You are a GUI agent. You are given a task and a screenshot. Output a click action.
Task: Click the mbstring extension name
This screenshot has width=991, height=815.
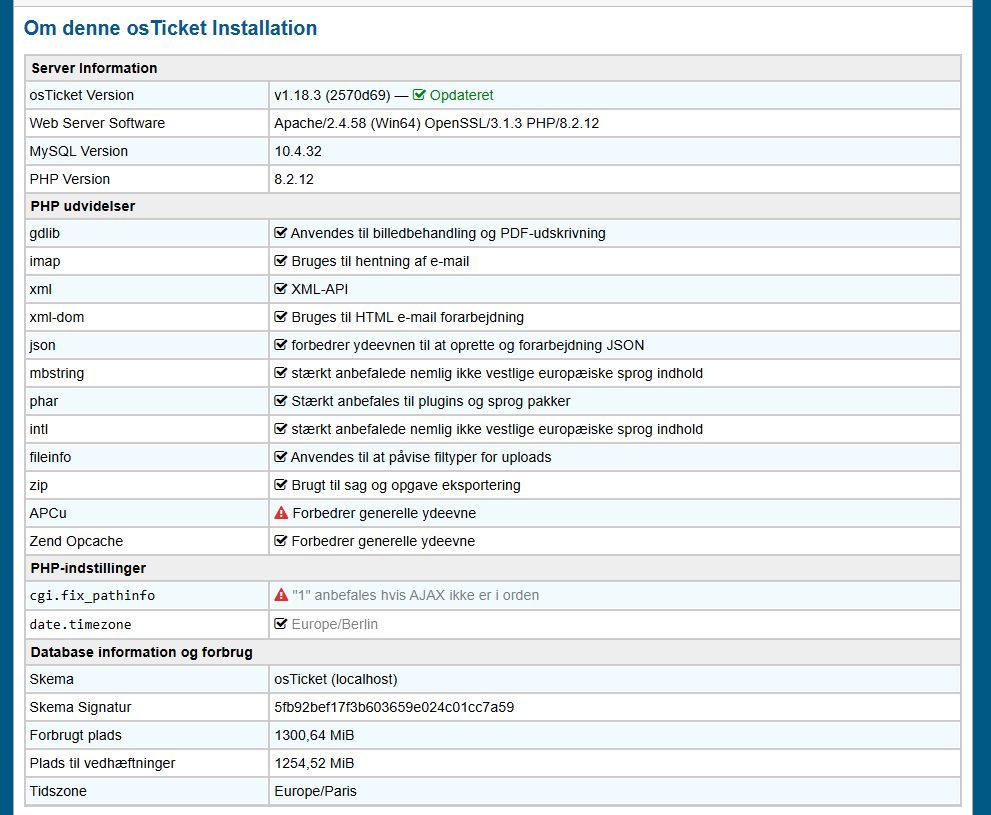(56, 373)
